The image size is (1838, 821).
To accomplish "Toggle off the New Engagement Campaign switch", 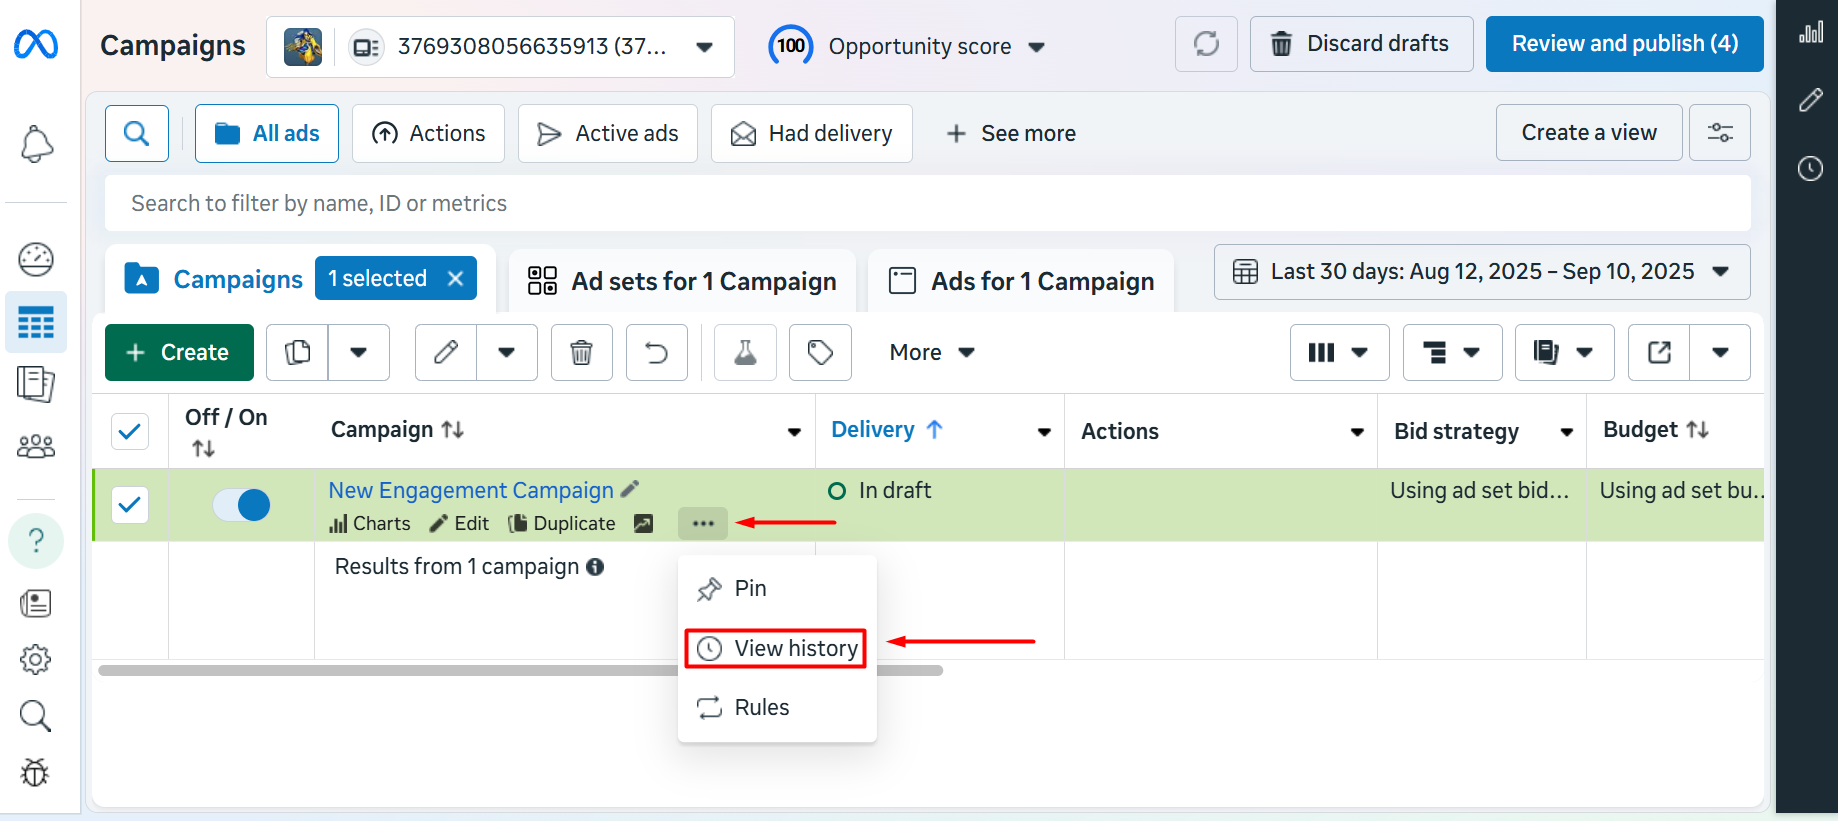I will click(x=241, y=505).
